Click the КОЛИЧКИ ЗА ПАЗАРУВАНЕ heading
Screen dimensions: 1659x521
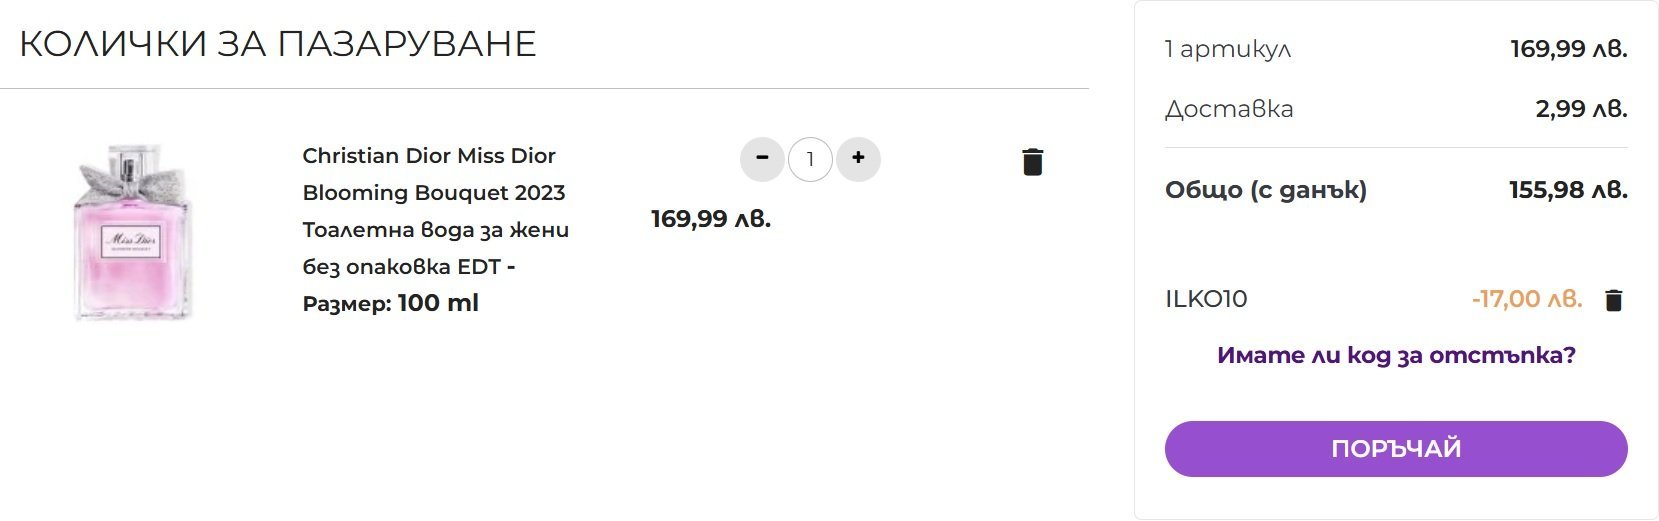click(278, 44)
